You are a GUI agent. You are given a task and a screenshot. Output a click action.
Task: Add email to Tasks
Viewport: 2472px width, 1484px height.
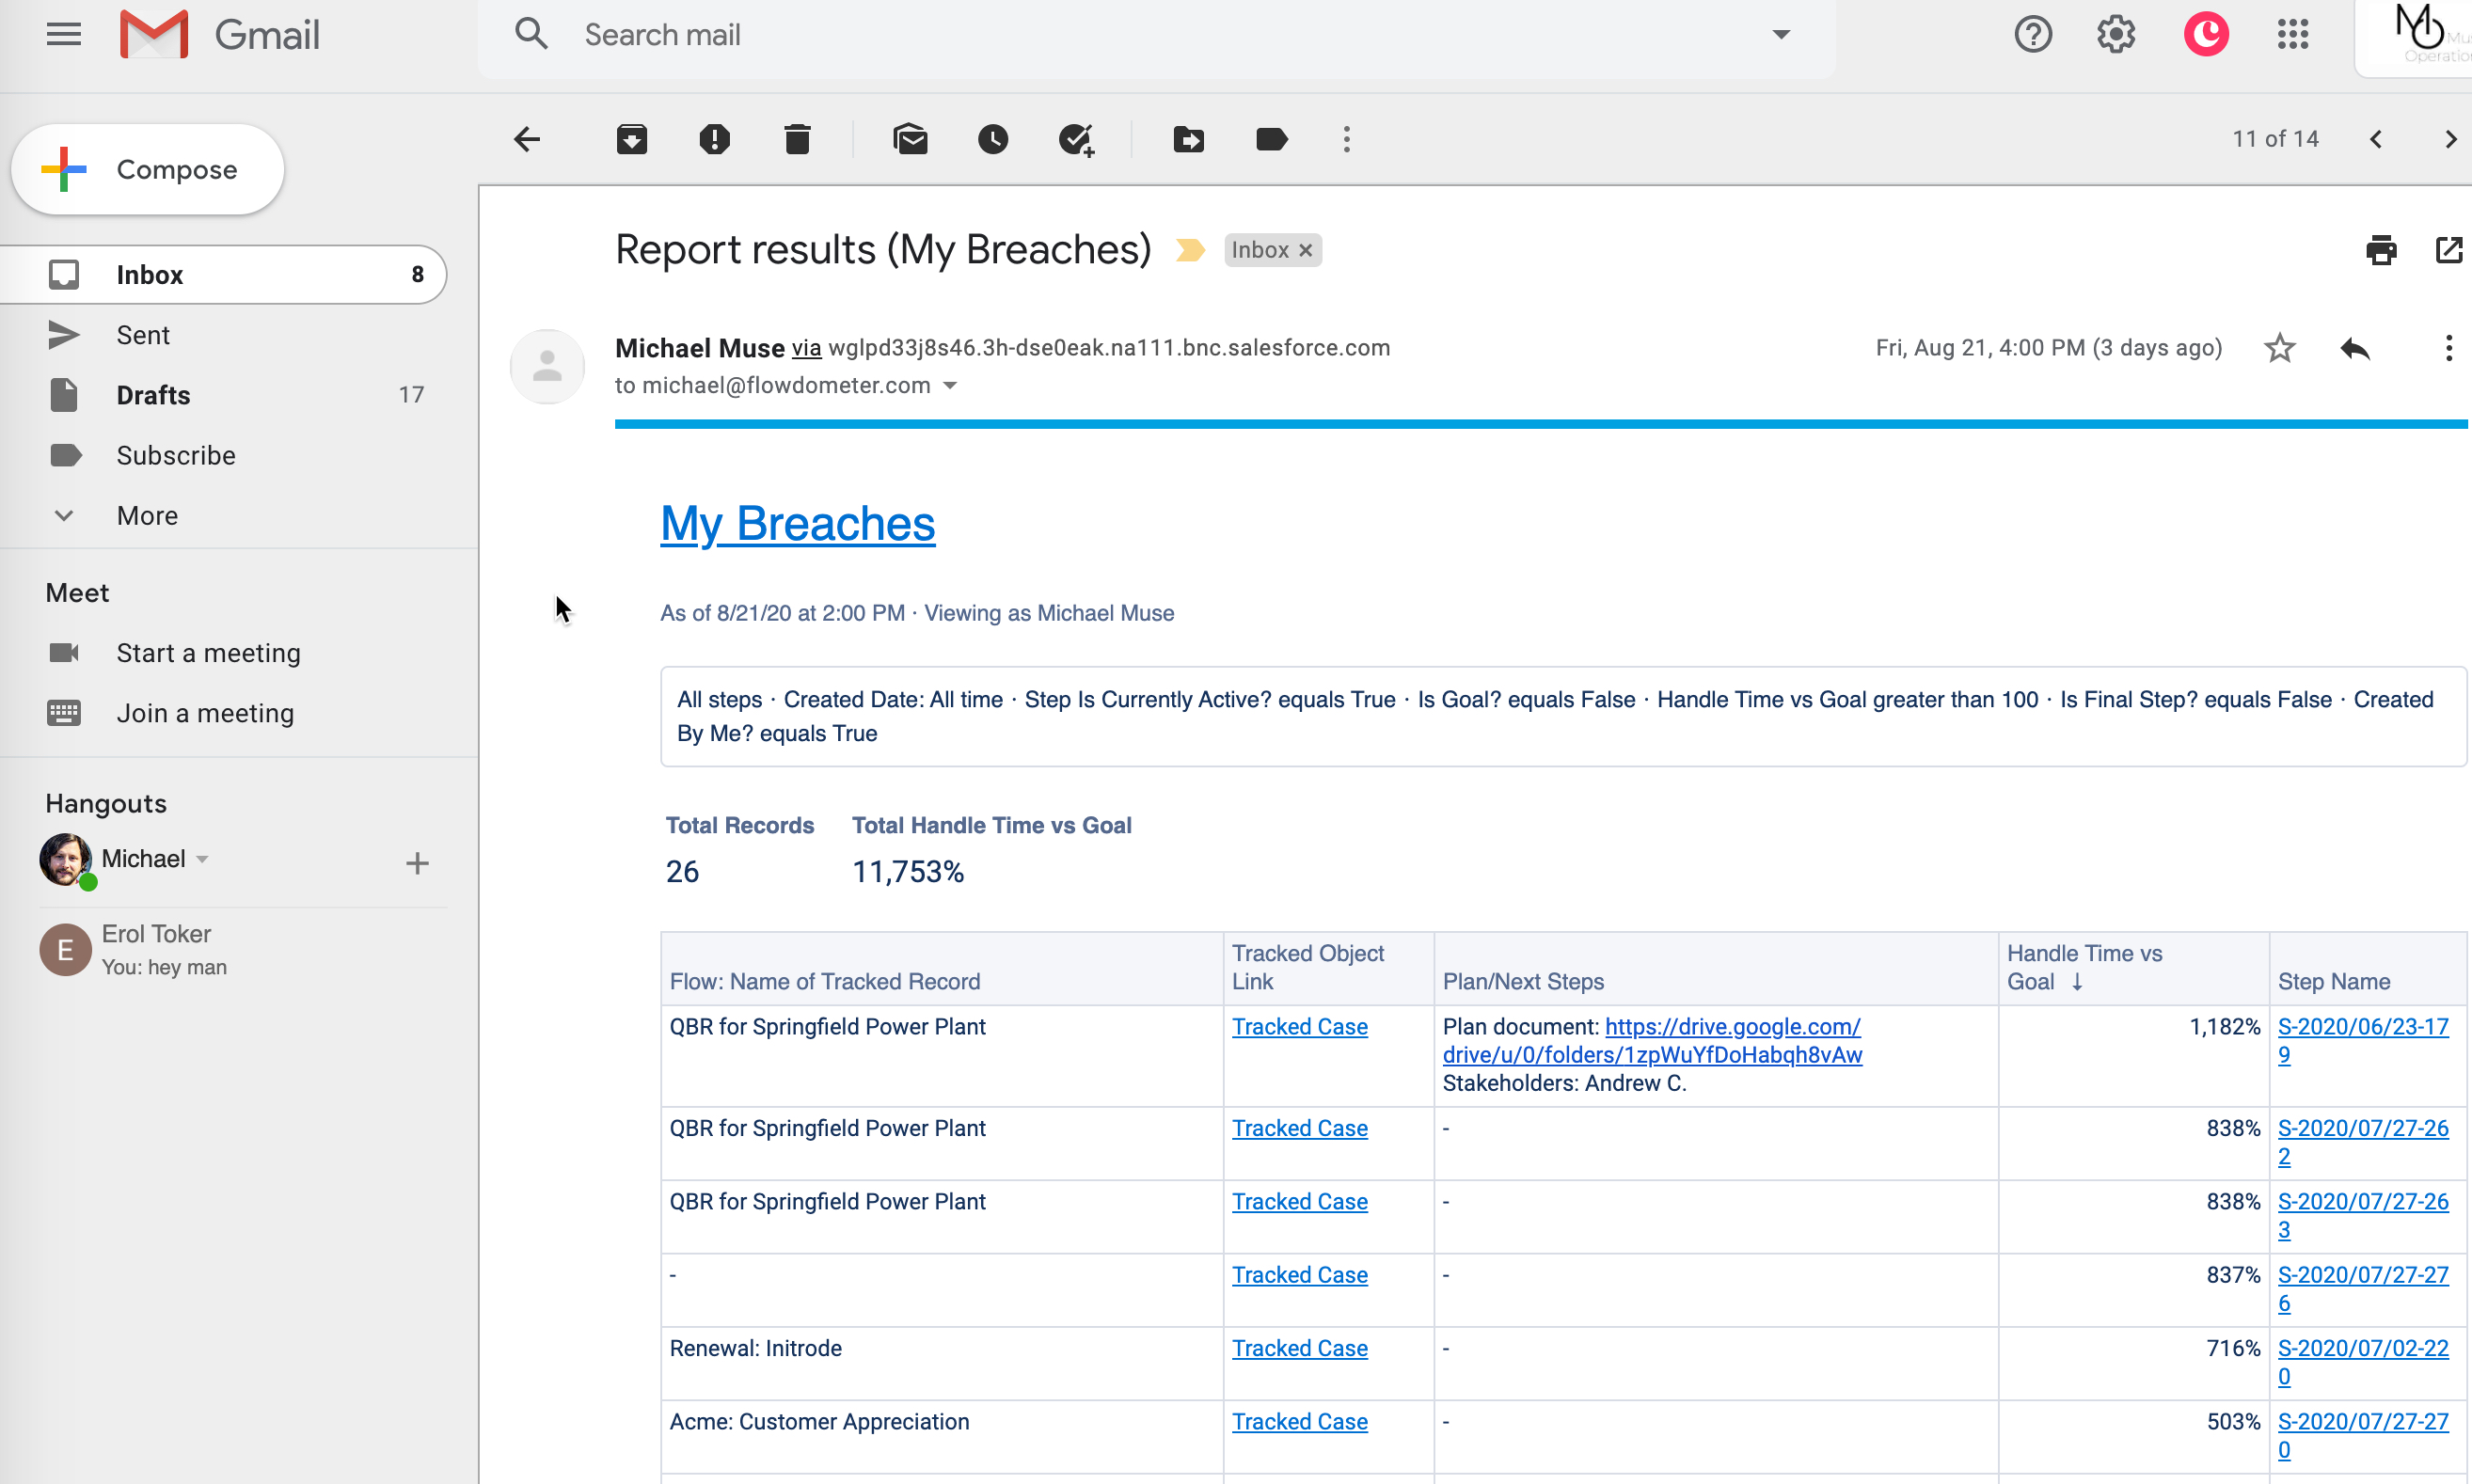point(1077,139)
